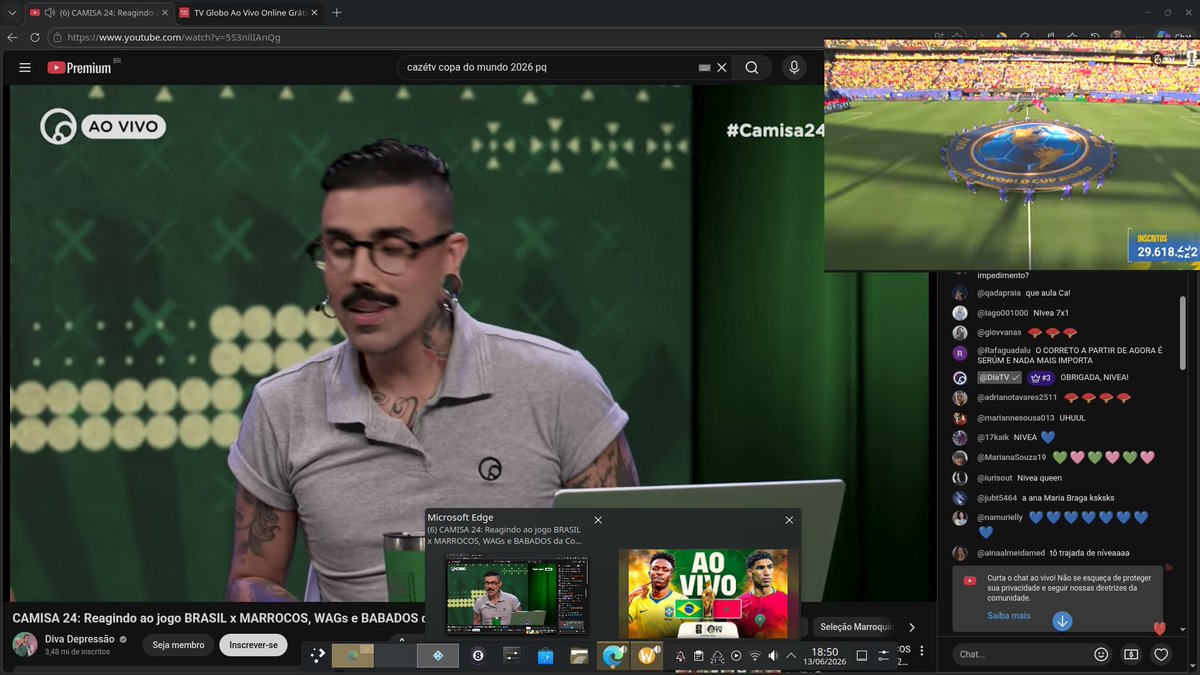This screenshot has height=675, width=1200.
Task: Close the CAMISA 24 window preview
Action: coord(598,520)
